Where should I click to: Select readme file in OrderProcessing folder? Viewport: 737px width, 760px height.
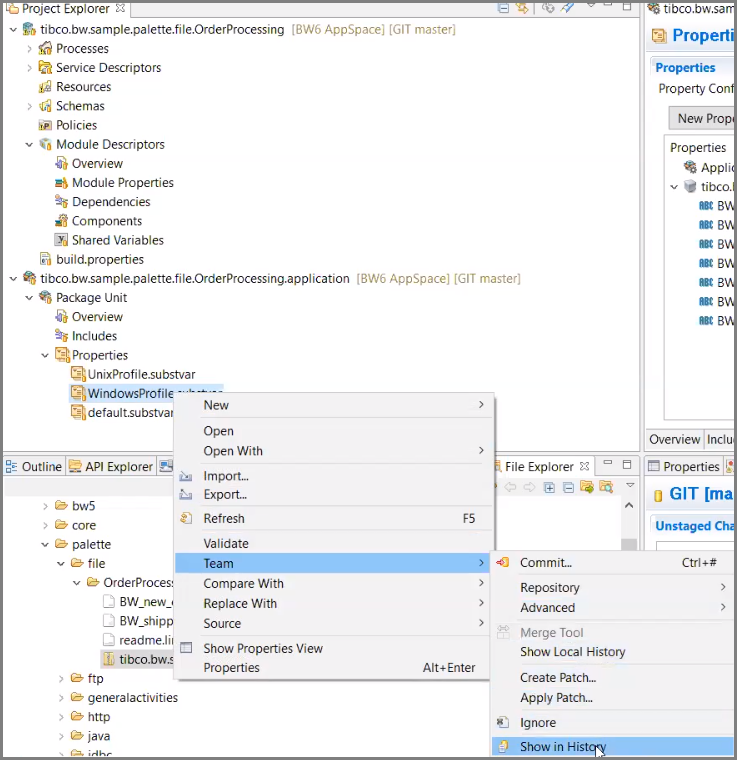coord(138,640)
